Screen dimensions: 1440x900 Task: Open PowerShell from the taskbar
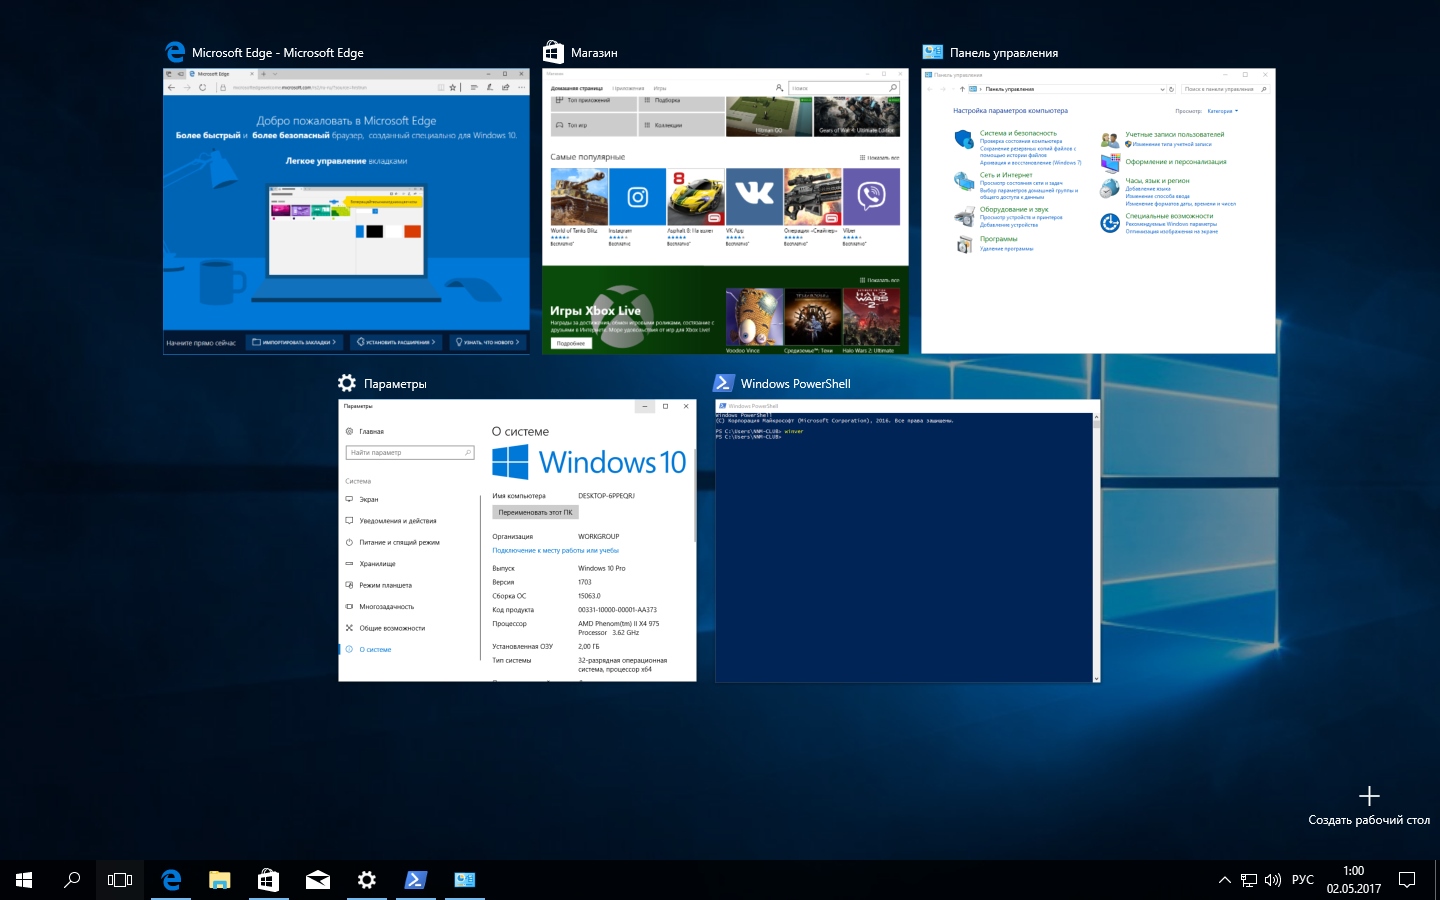click(415, 880)
